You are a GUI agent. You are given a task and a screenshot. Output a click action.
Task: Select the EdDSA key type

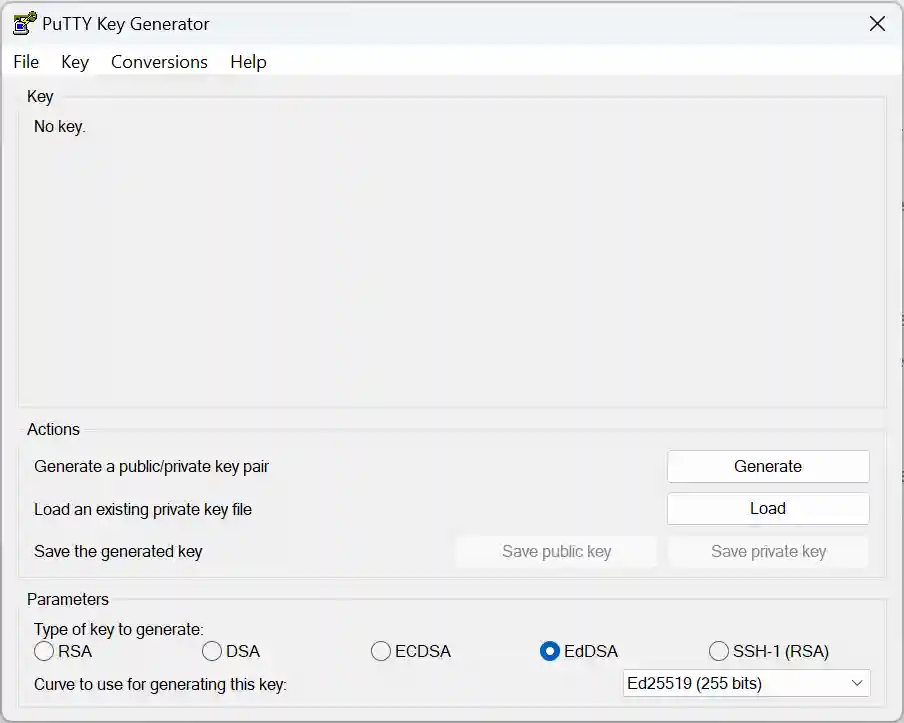549,651
